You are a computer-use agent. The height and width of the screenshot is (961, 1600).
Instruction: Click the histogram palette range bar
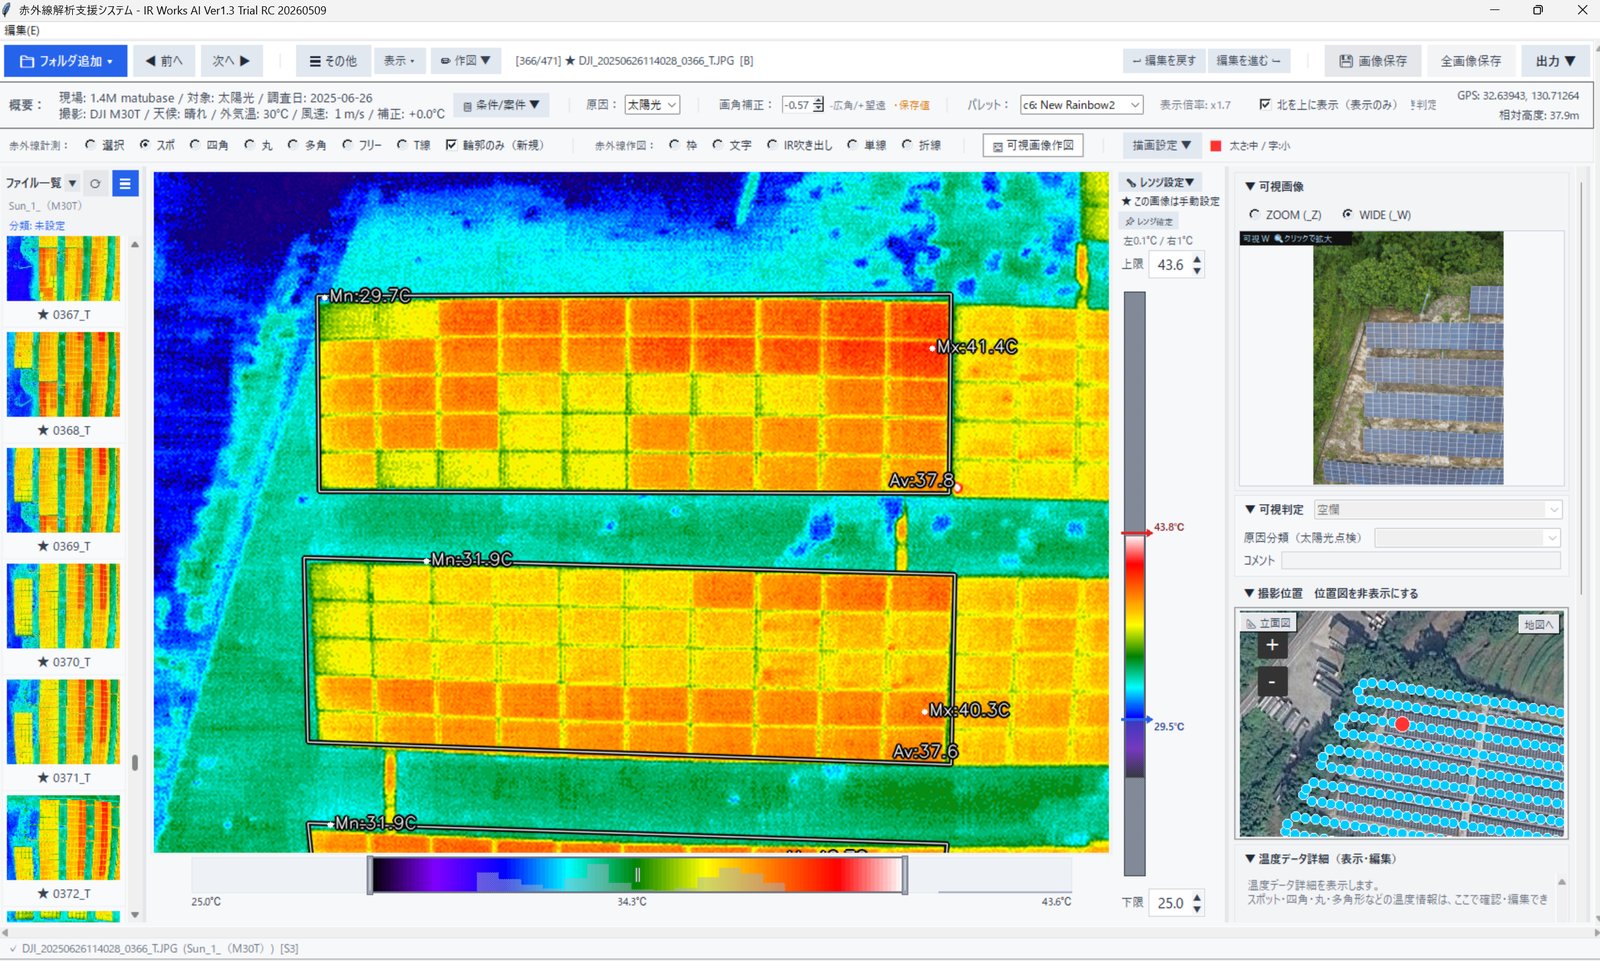(x=637, y=875)
